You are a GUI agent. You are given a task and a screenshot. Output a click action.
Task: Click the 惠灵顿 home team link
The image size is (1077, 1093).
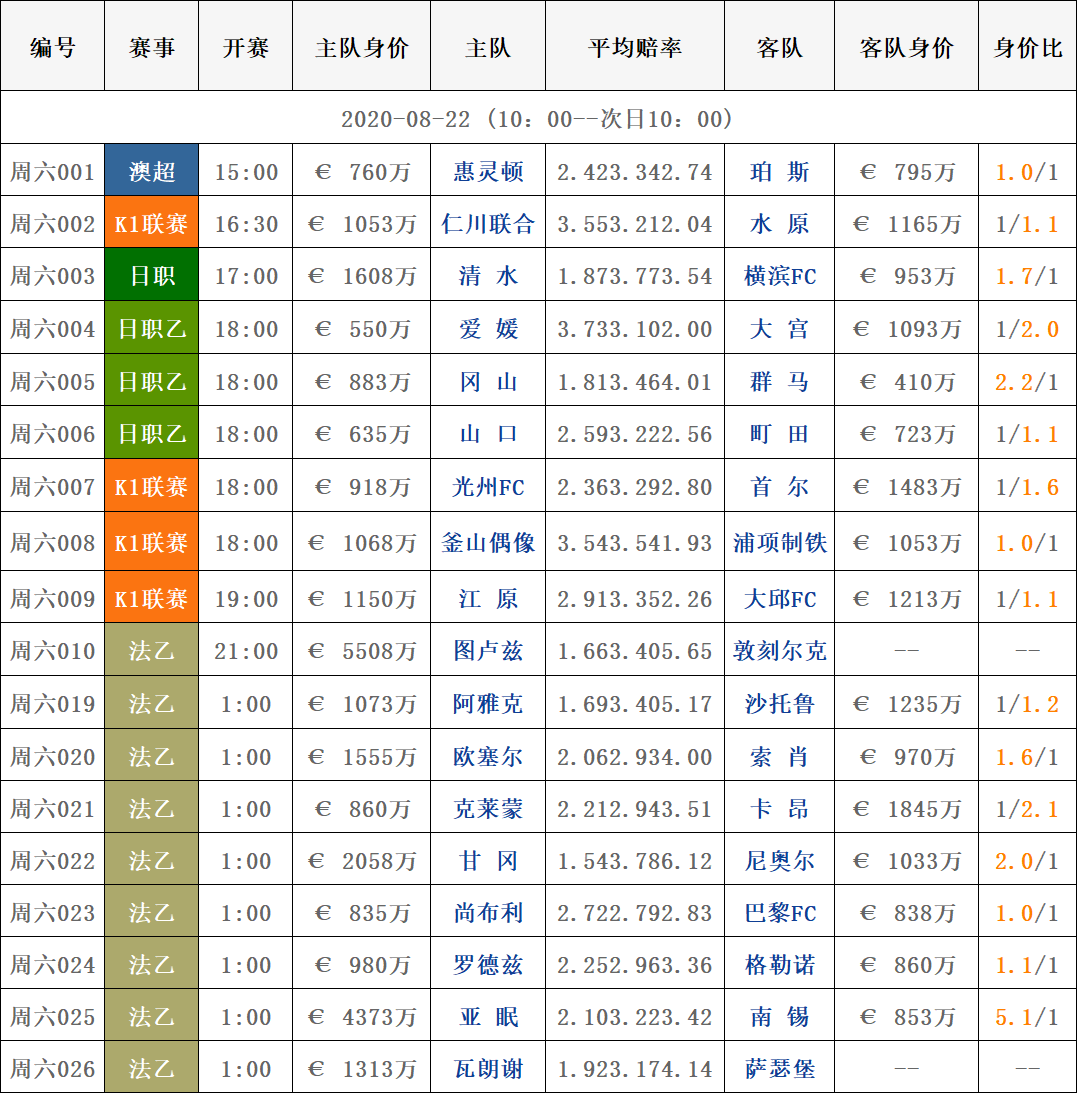[x=488, y=172]
